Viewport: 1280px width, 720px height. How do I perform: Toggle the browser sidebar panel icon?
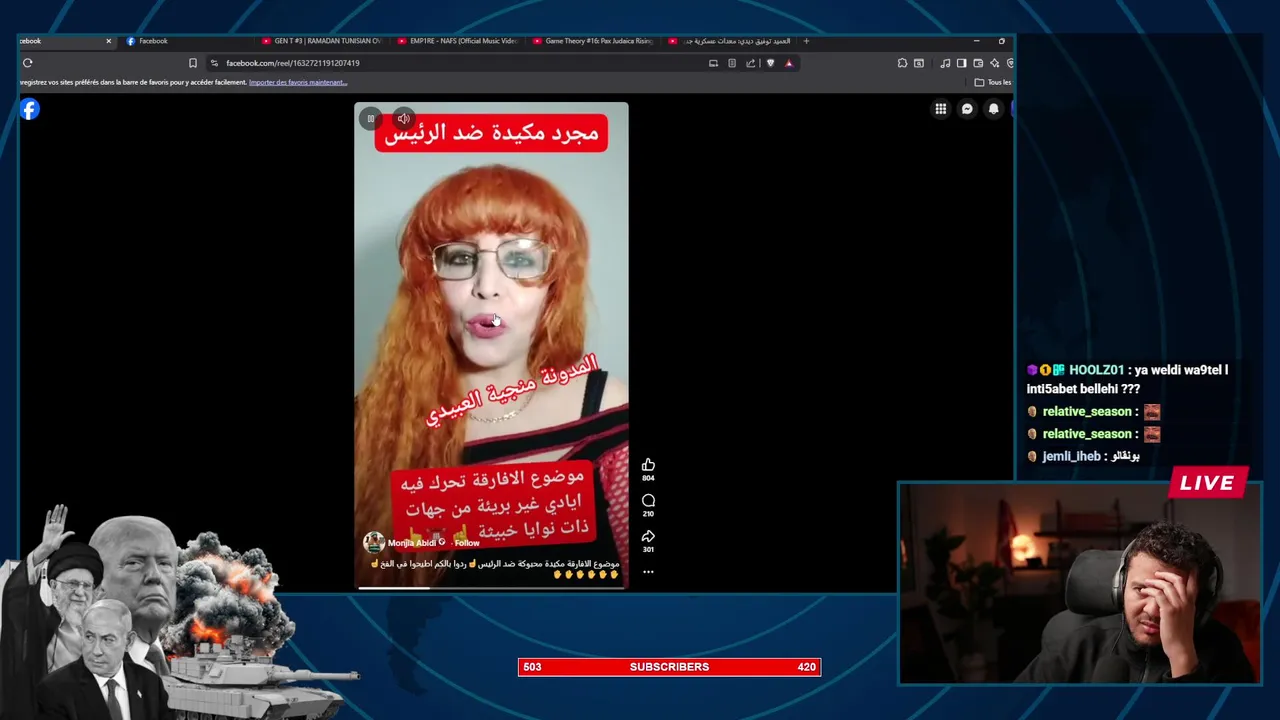(x=962, y=63)
